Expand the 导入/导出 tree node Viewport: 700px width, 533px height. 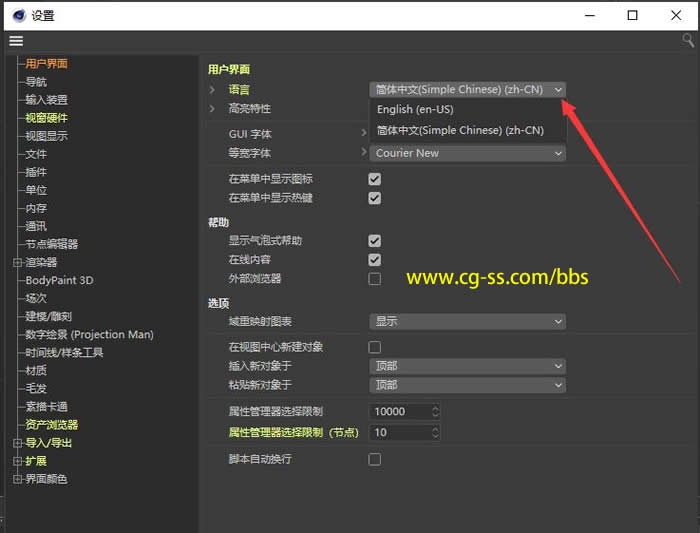[x=17, y=443]
